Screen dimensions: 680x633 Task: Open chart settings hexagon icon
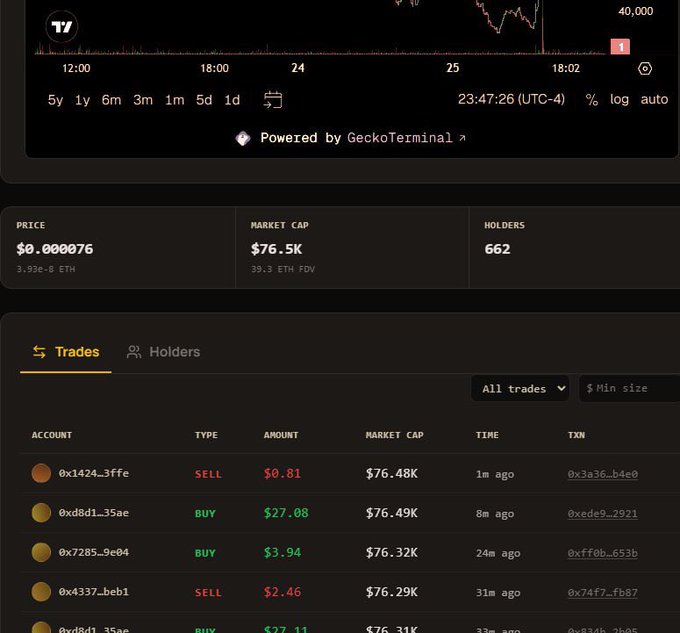point(645,69)
